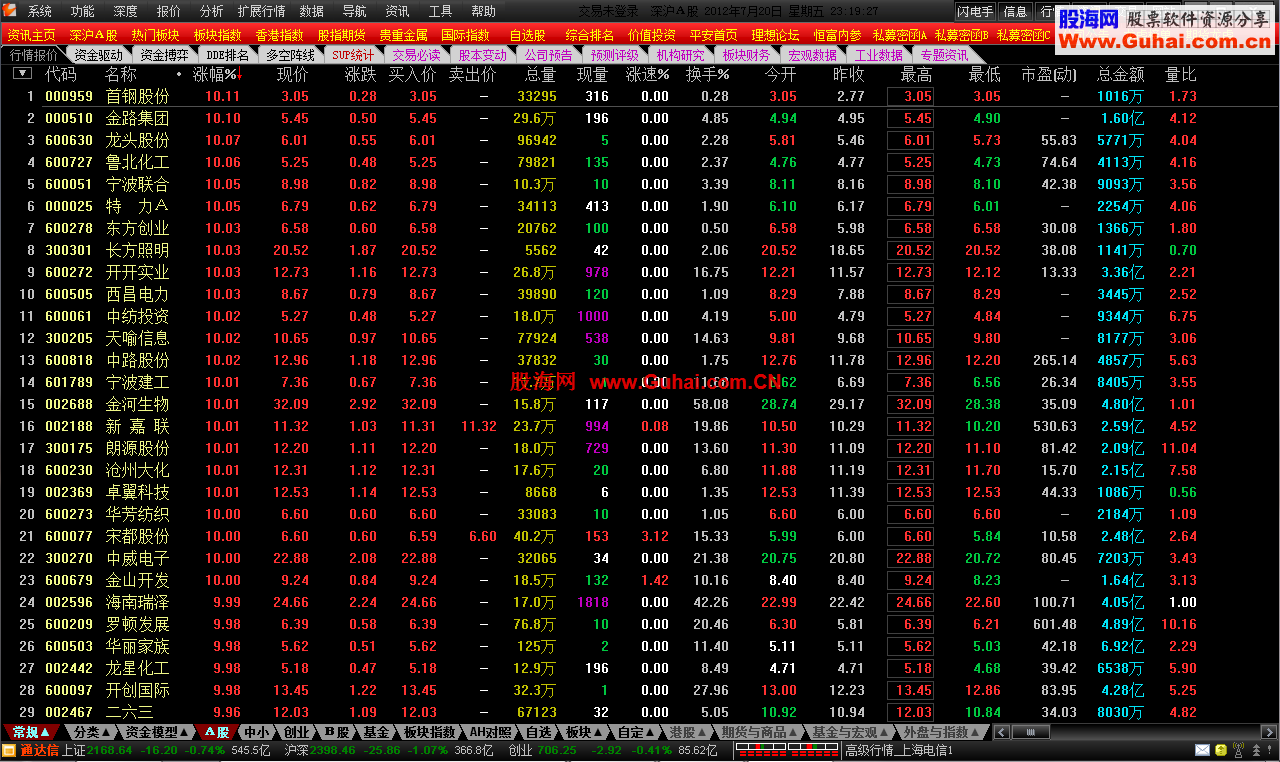
Task: Expand the 资金模型 bottom tab menu
Action: [x=156, y=732]
